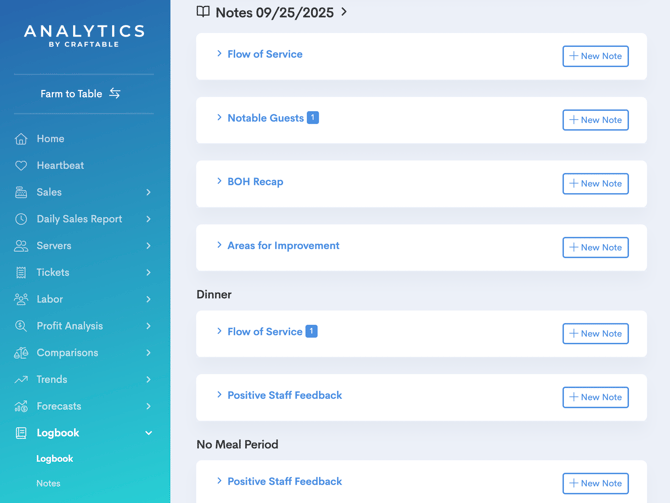This screenshot has height=503, width=670.
Task: Click the Heartbeat heart icon
Action: (21, 166)
